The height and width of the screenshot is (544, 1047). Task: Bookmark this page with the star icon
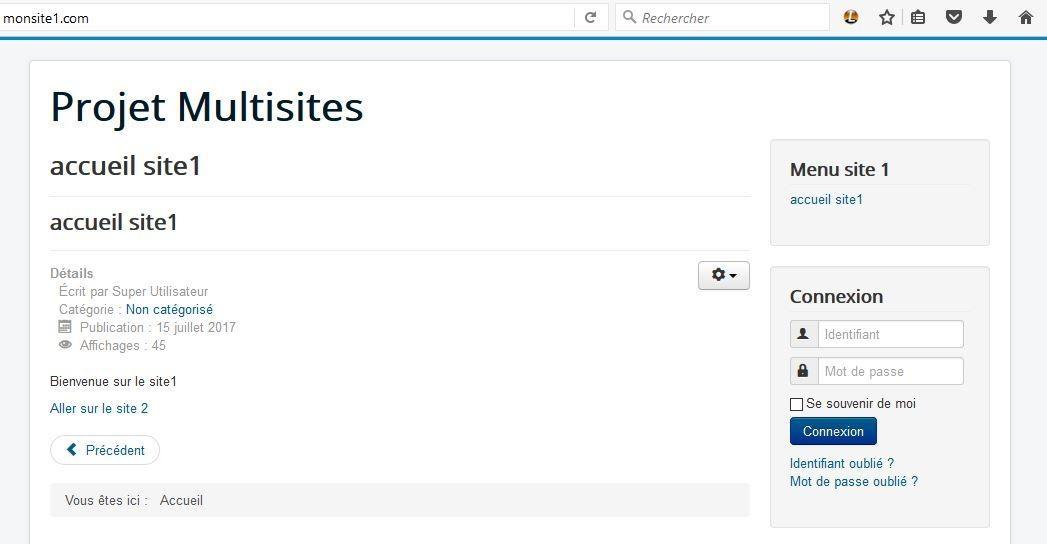(x=887, y=17)
